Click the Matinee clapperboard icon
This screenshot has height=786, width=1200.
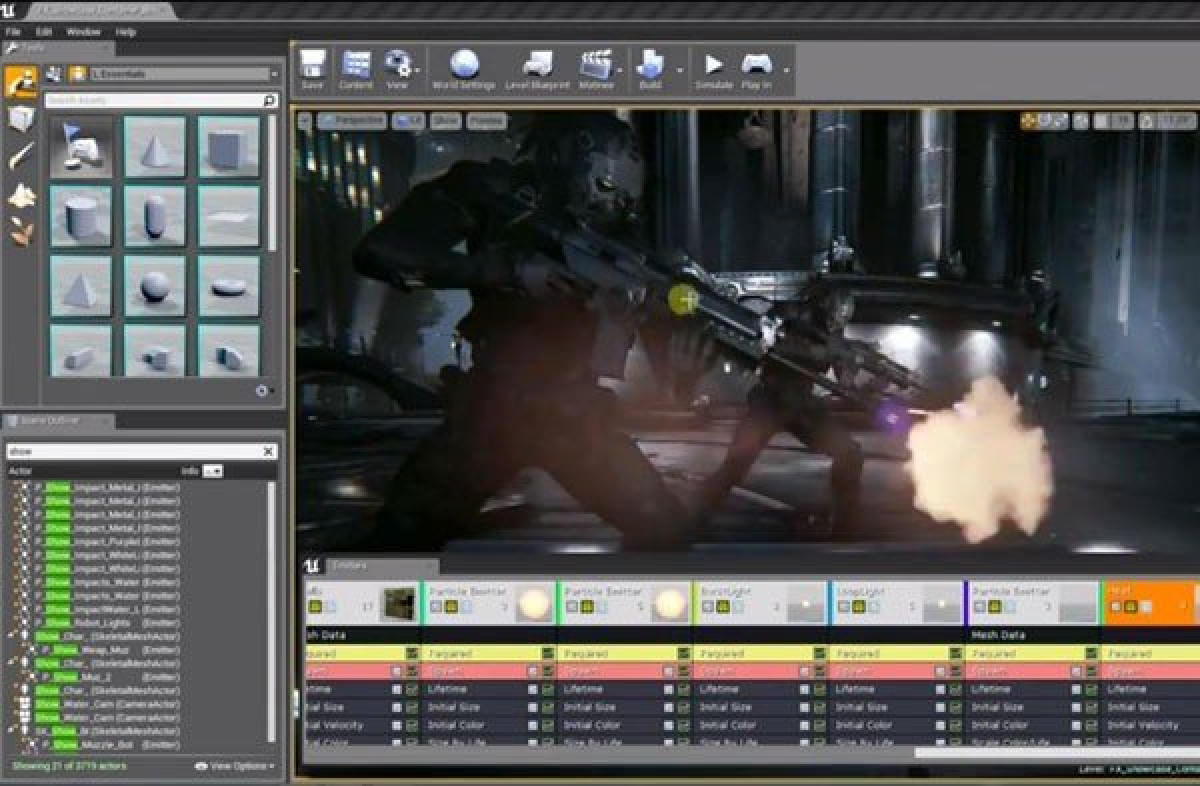(x=596, y=69)
